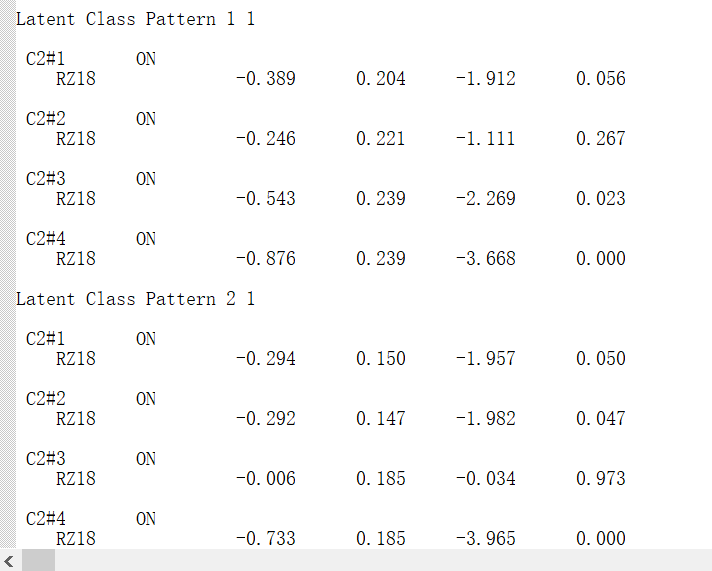Click the p-value 0.056
This screenshot has height=571, width=712.
tap(601, 79)
